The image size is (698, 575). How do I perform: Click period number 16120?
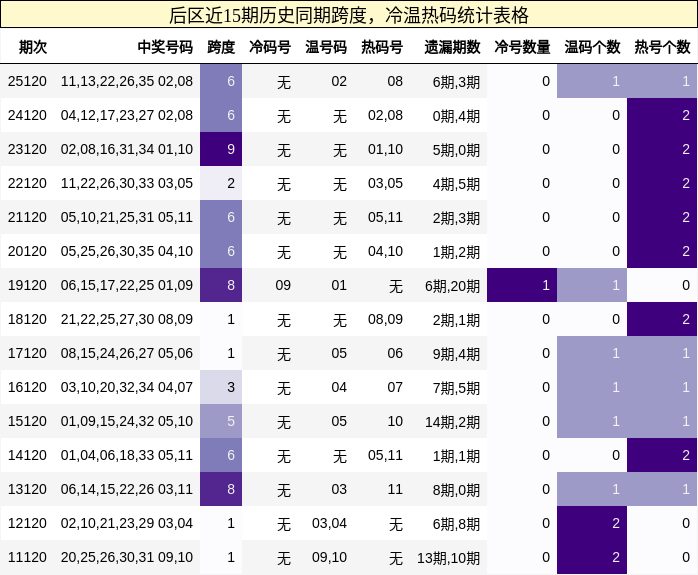[27, 387]
